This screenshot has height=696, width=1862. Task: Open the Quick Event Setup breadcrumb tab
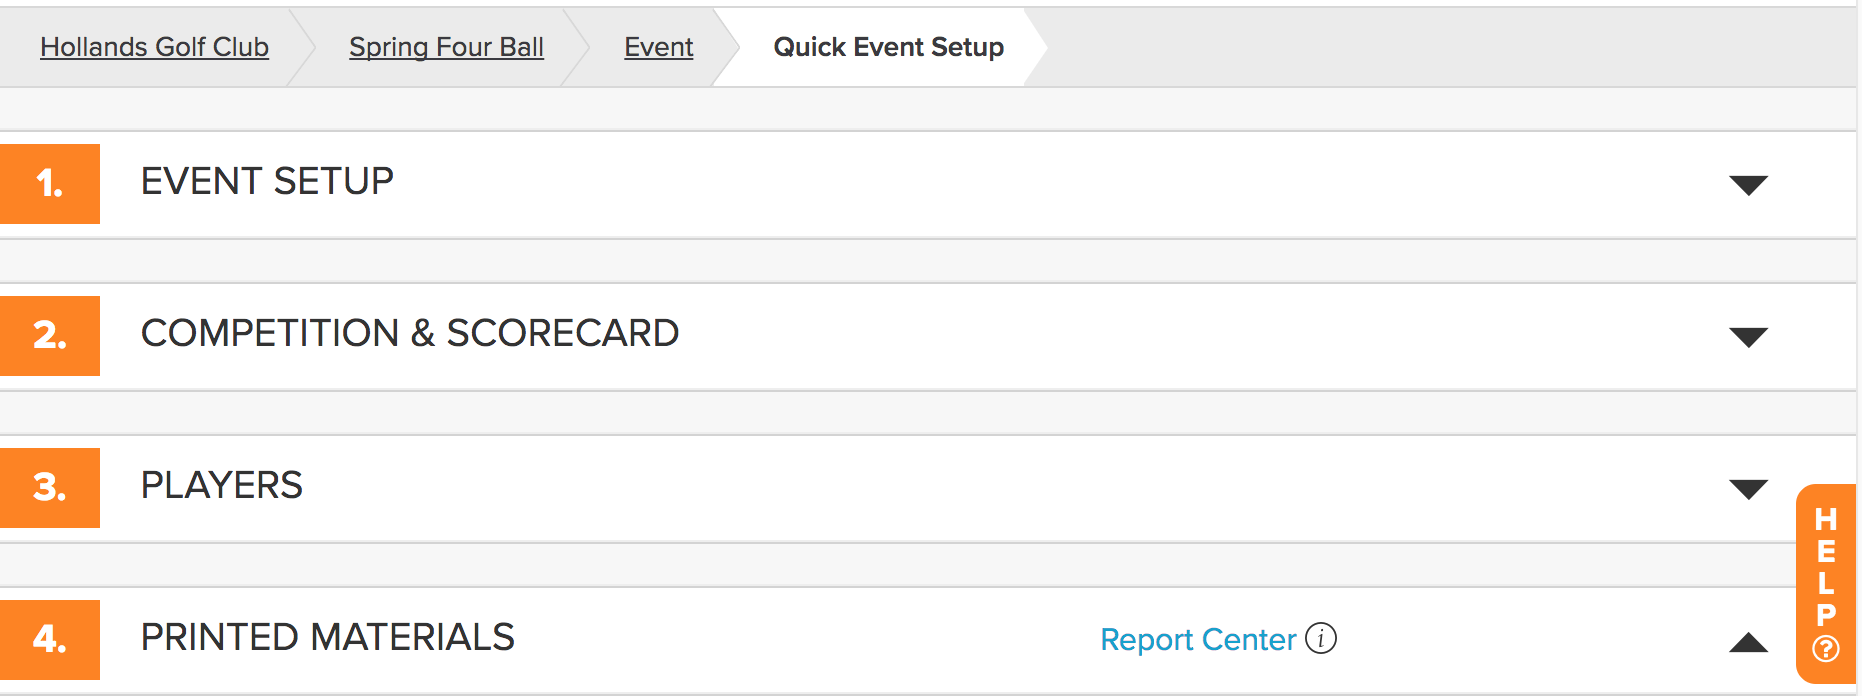888,46
